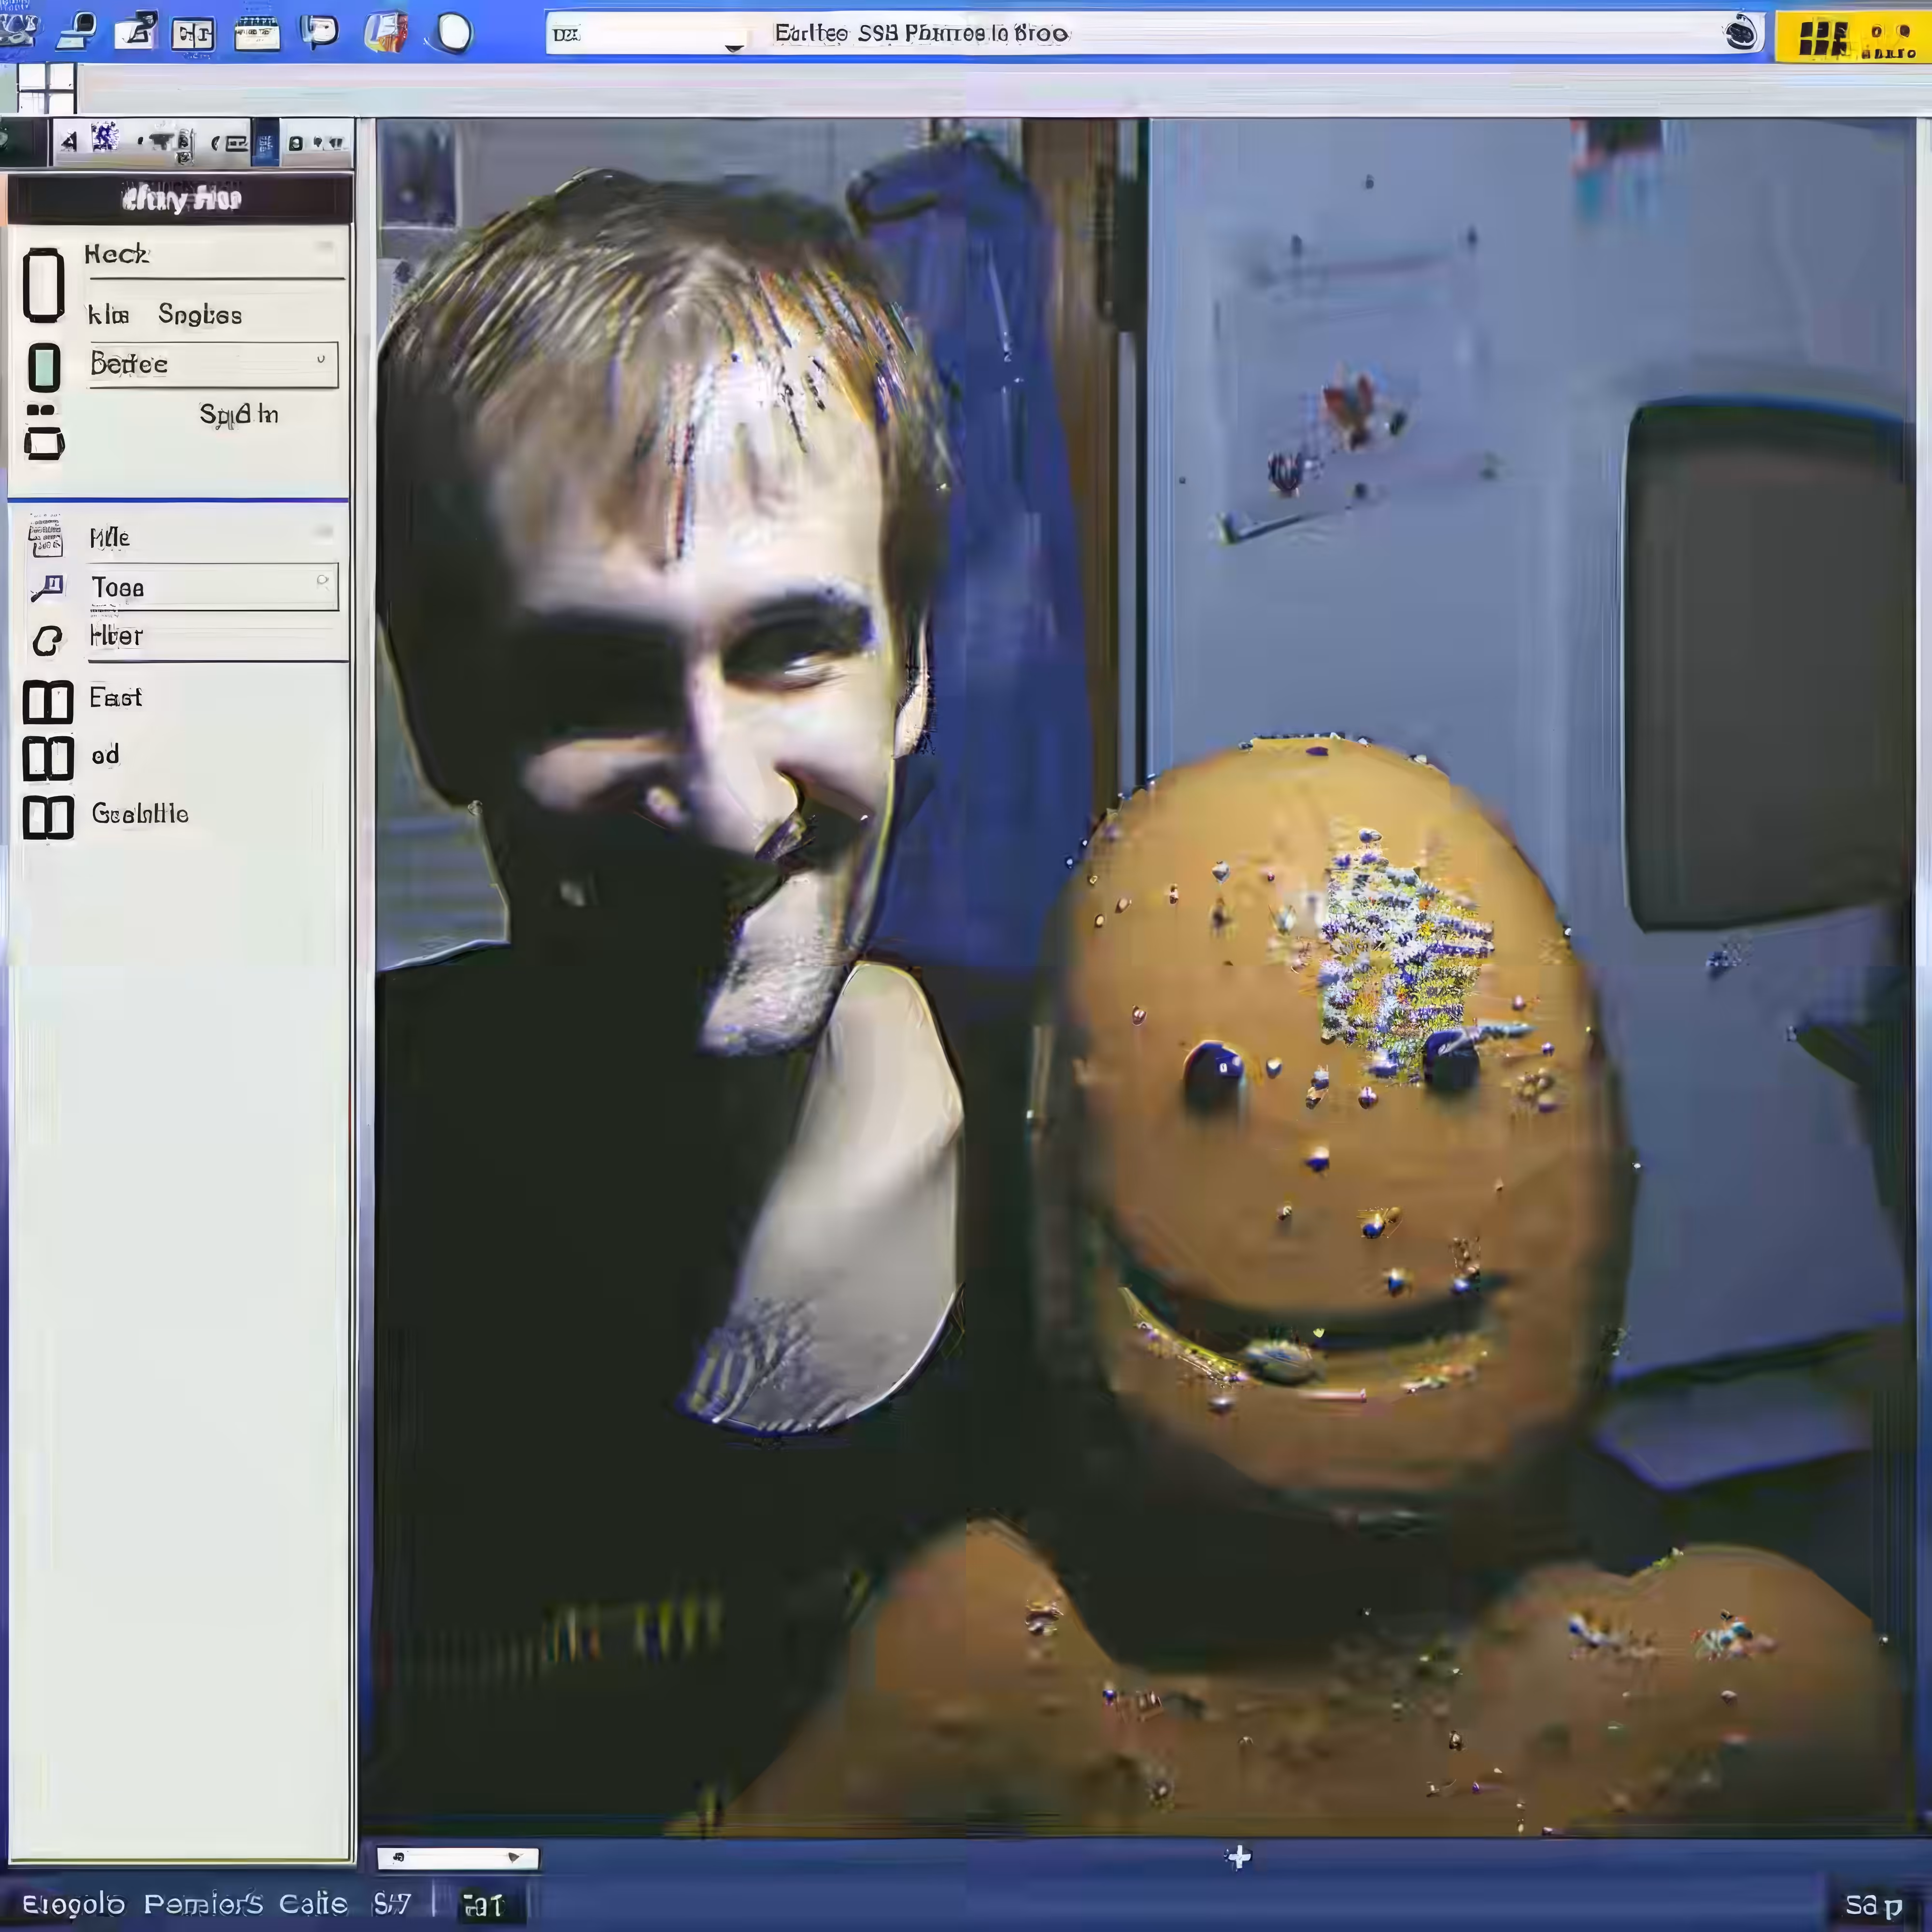Open the Berlee dropdown
This screenshot has height=1932, width=1932.
(214, 364)
